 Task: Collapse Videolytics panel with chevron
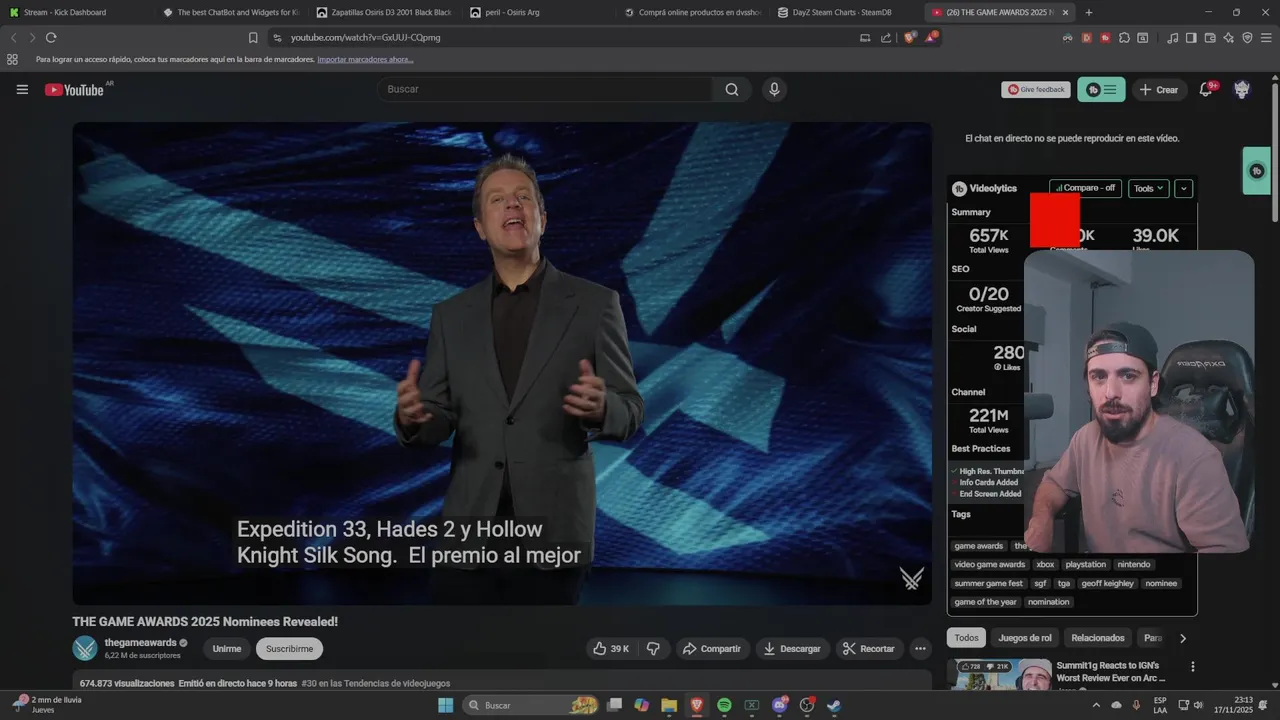point(1184,188)
